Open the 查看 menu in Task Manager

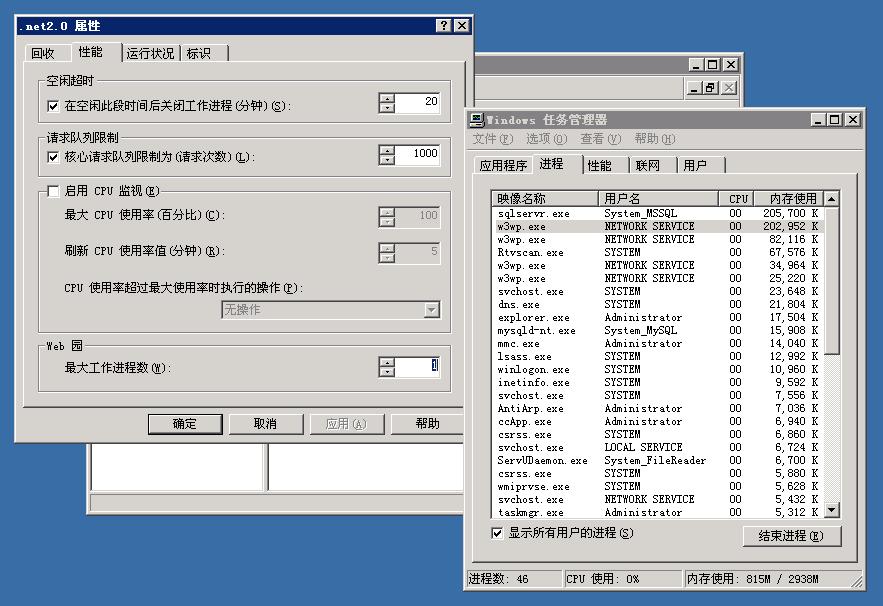[x=601, y=139]
